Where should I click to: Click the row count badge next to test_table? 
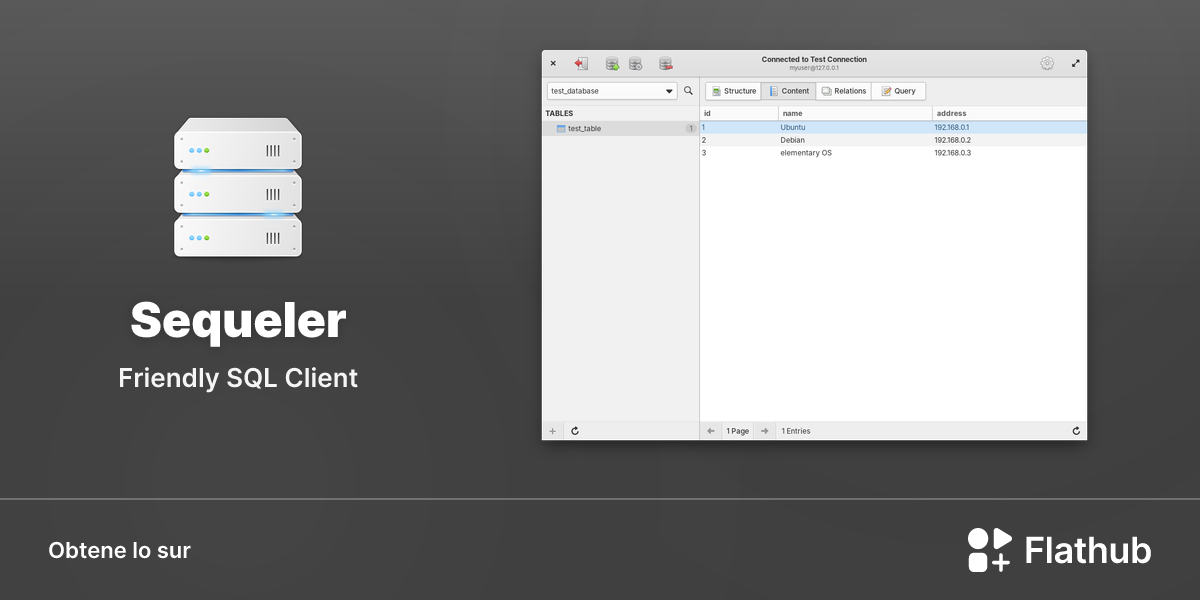(x=690, y=128)
